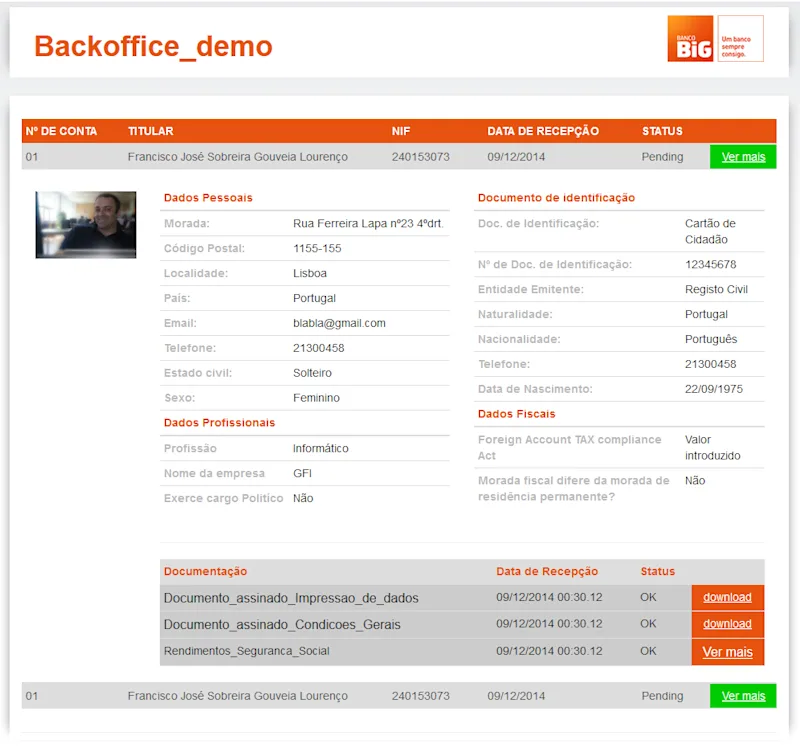Click the DATA DE RECEPÇÃO column header
This screenshot has height=748, width=800.
543,131
